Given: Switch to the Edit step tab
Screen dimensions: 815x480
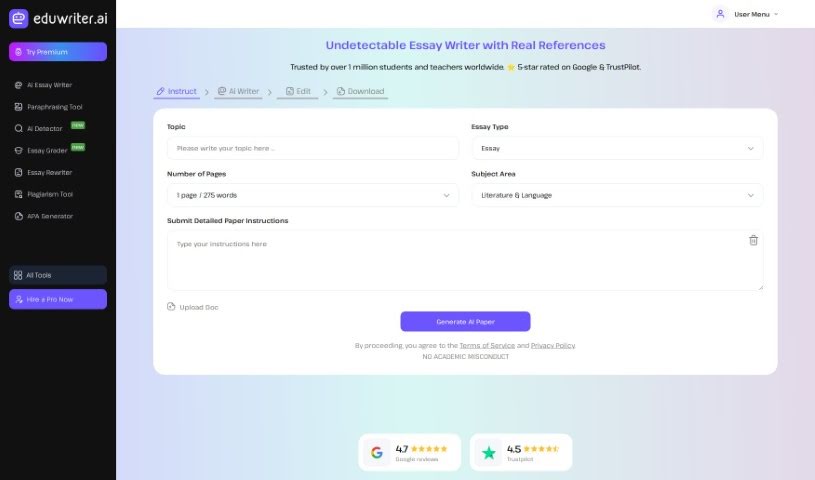Looking at the screenshot, I should pos(298,92).
